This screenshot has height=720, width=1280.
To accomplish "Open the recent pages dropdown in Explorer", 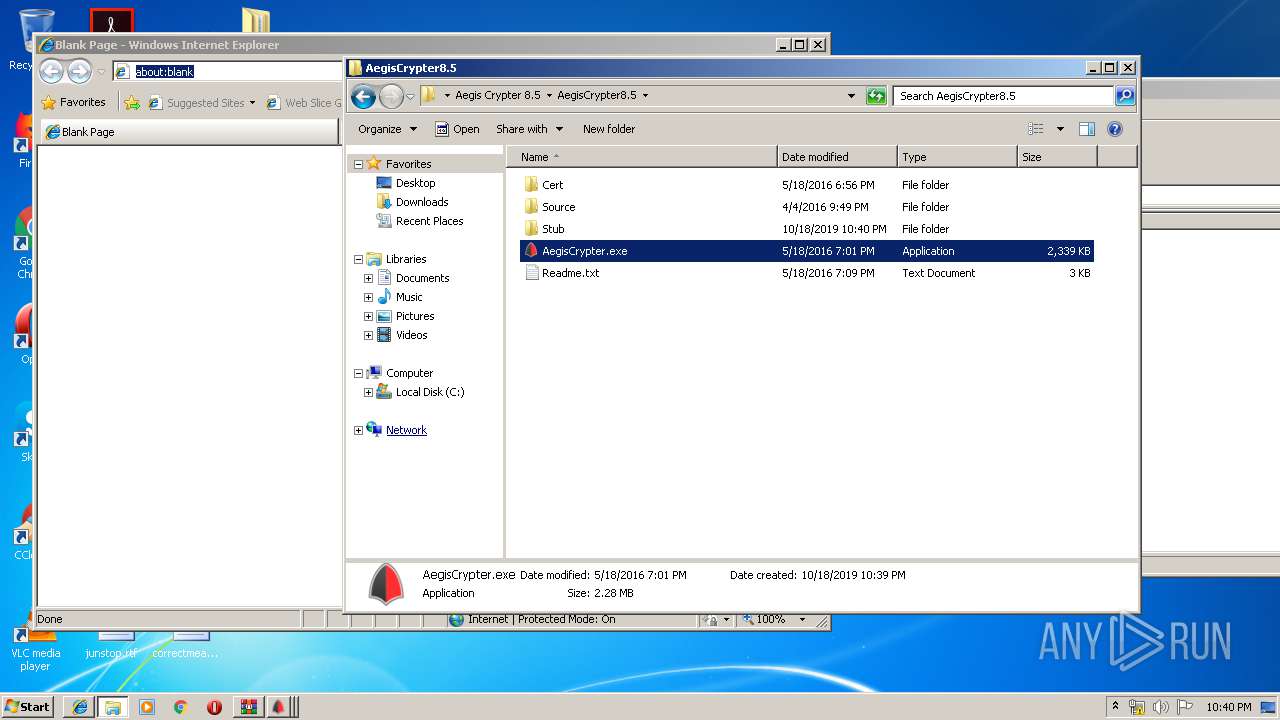I will point(410,97).
